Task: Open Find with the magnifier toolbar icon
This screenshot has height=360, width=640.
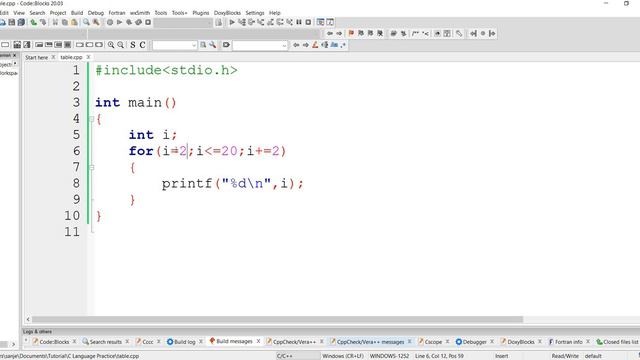Action: (86, 22)
